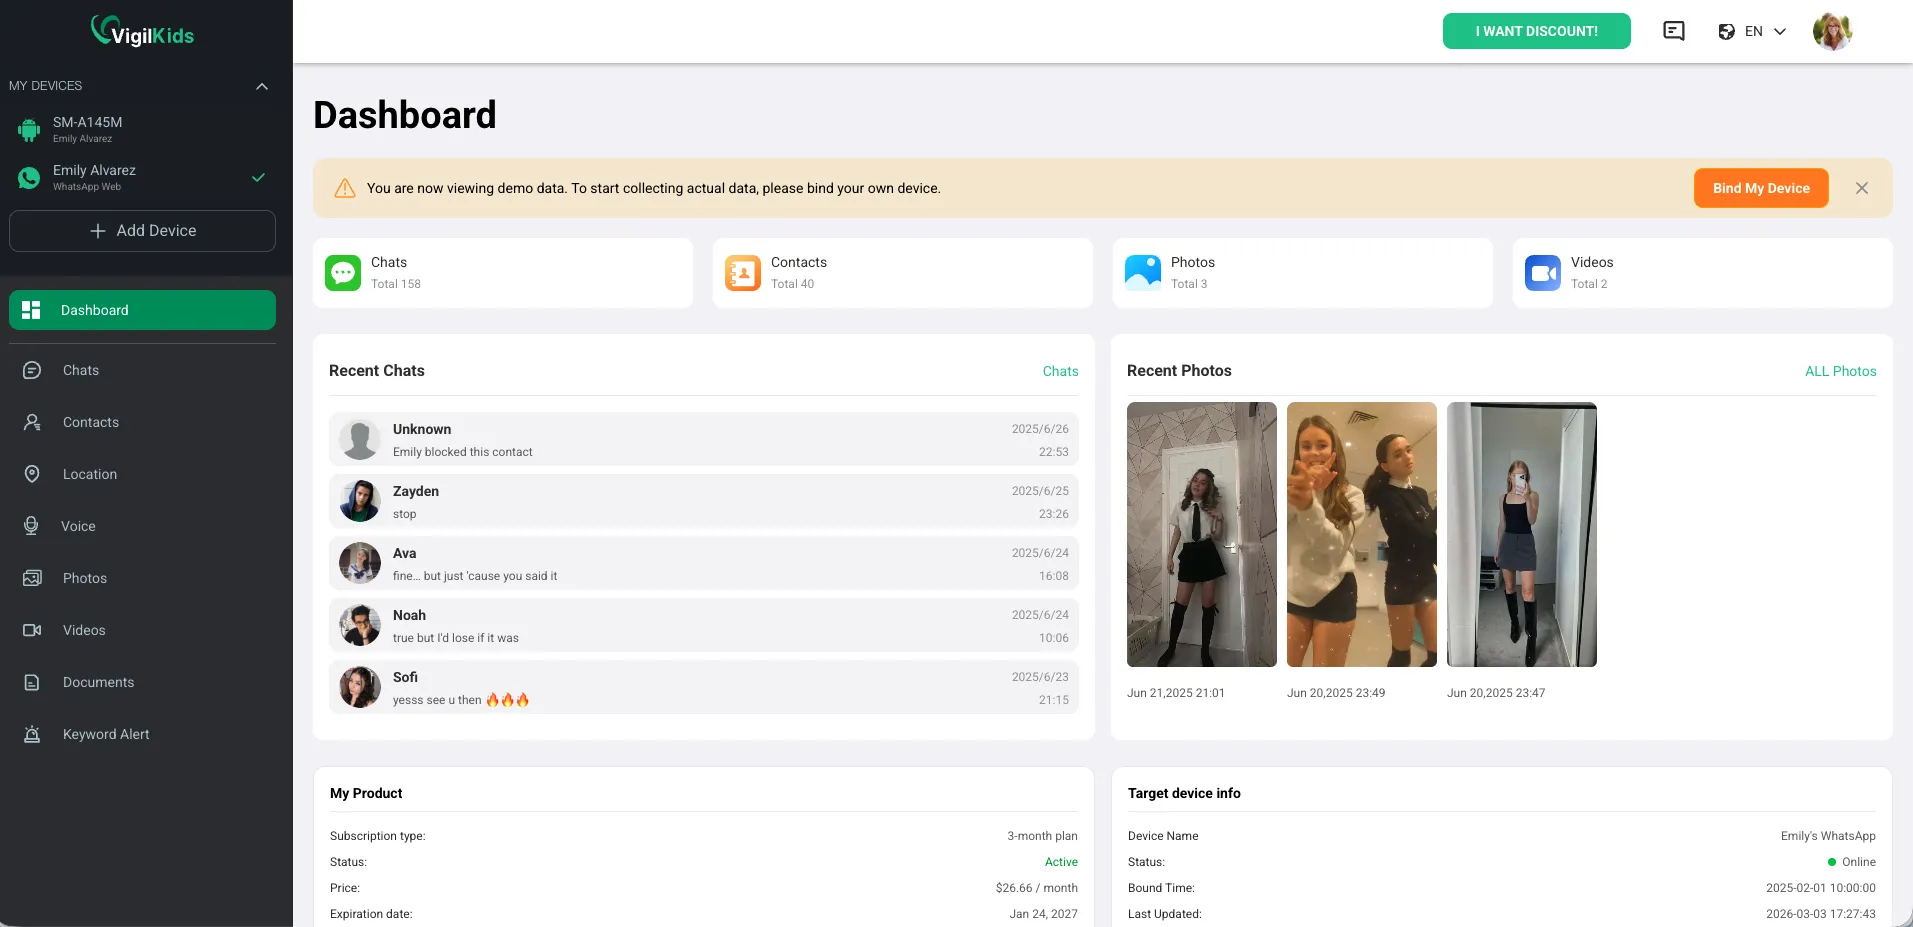
Task: Select Emily Alvarez WhatsApp Web device
Action: pos(94,177)
